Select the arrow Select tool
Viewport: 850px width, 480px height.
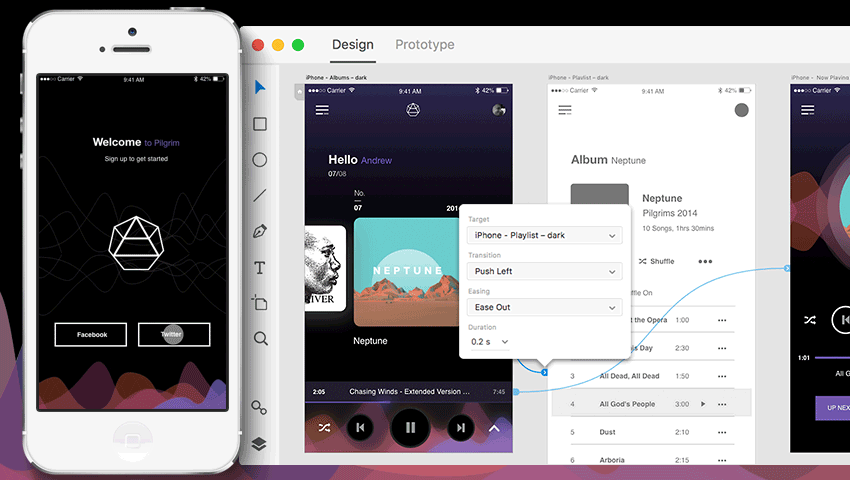(x=260, y=88)
